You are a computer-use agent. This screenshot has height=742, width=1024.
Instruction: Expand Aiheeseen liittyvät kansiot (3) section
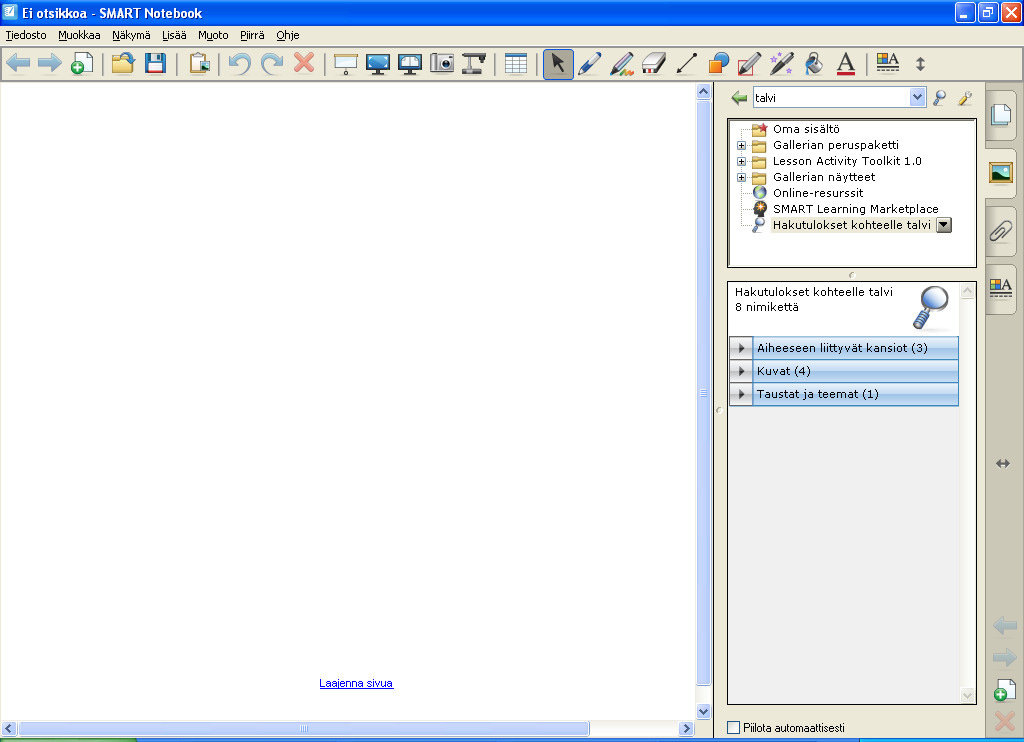point(741,348)
